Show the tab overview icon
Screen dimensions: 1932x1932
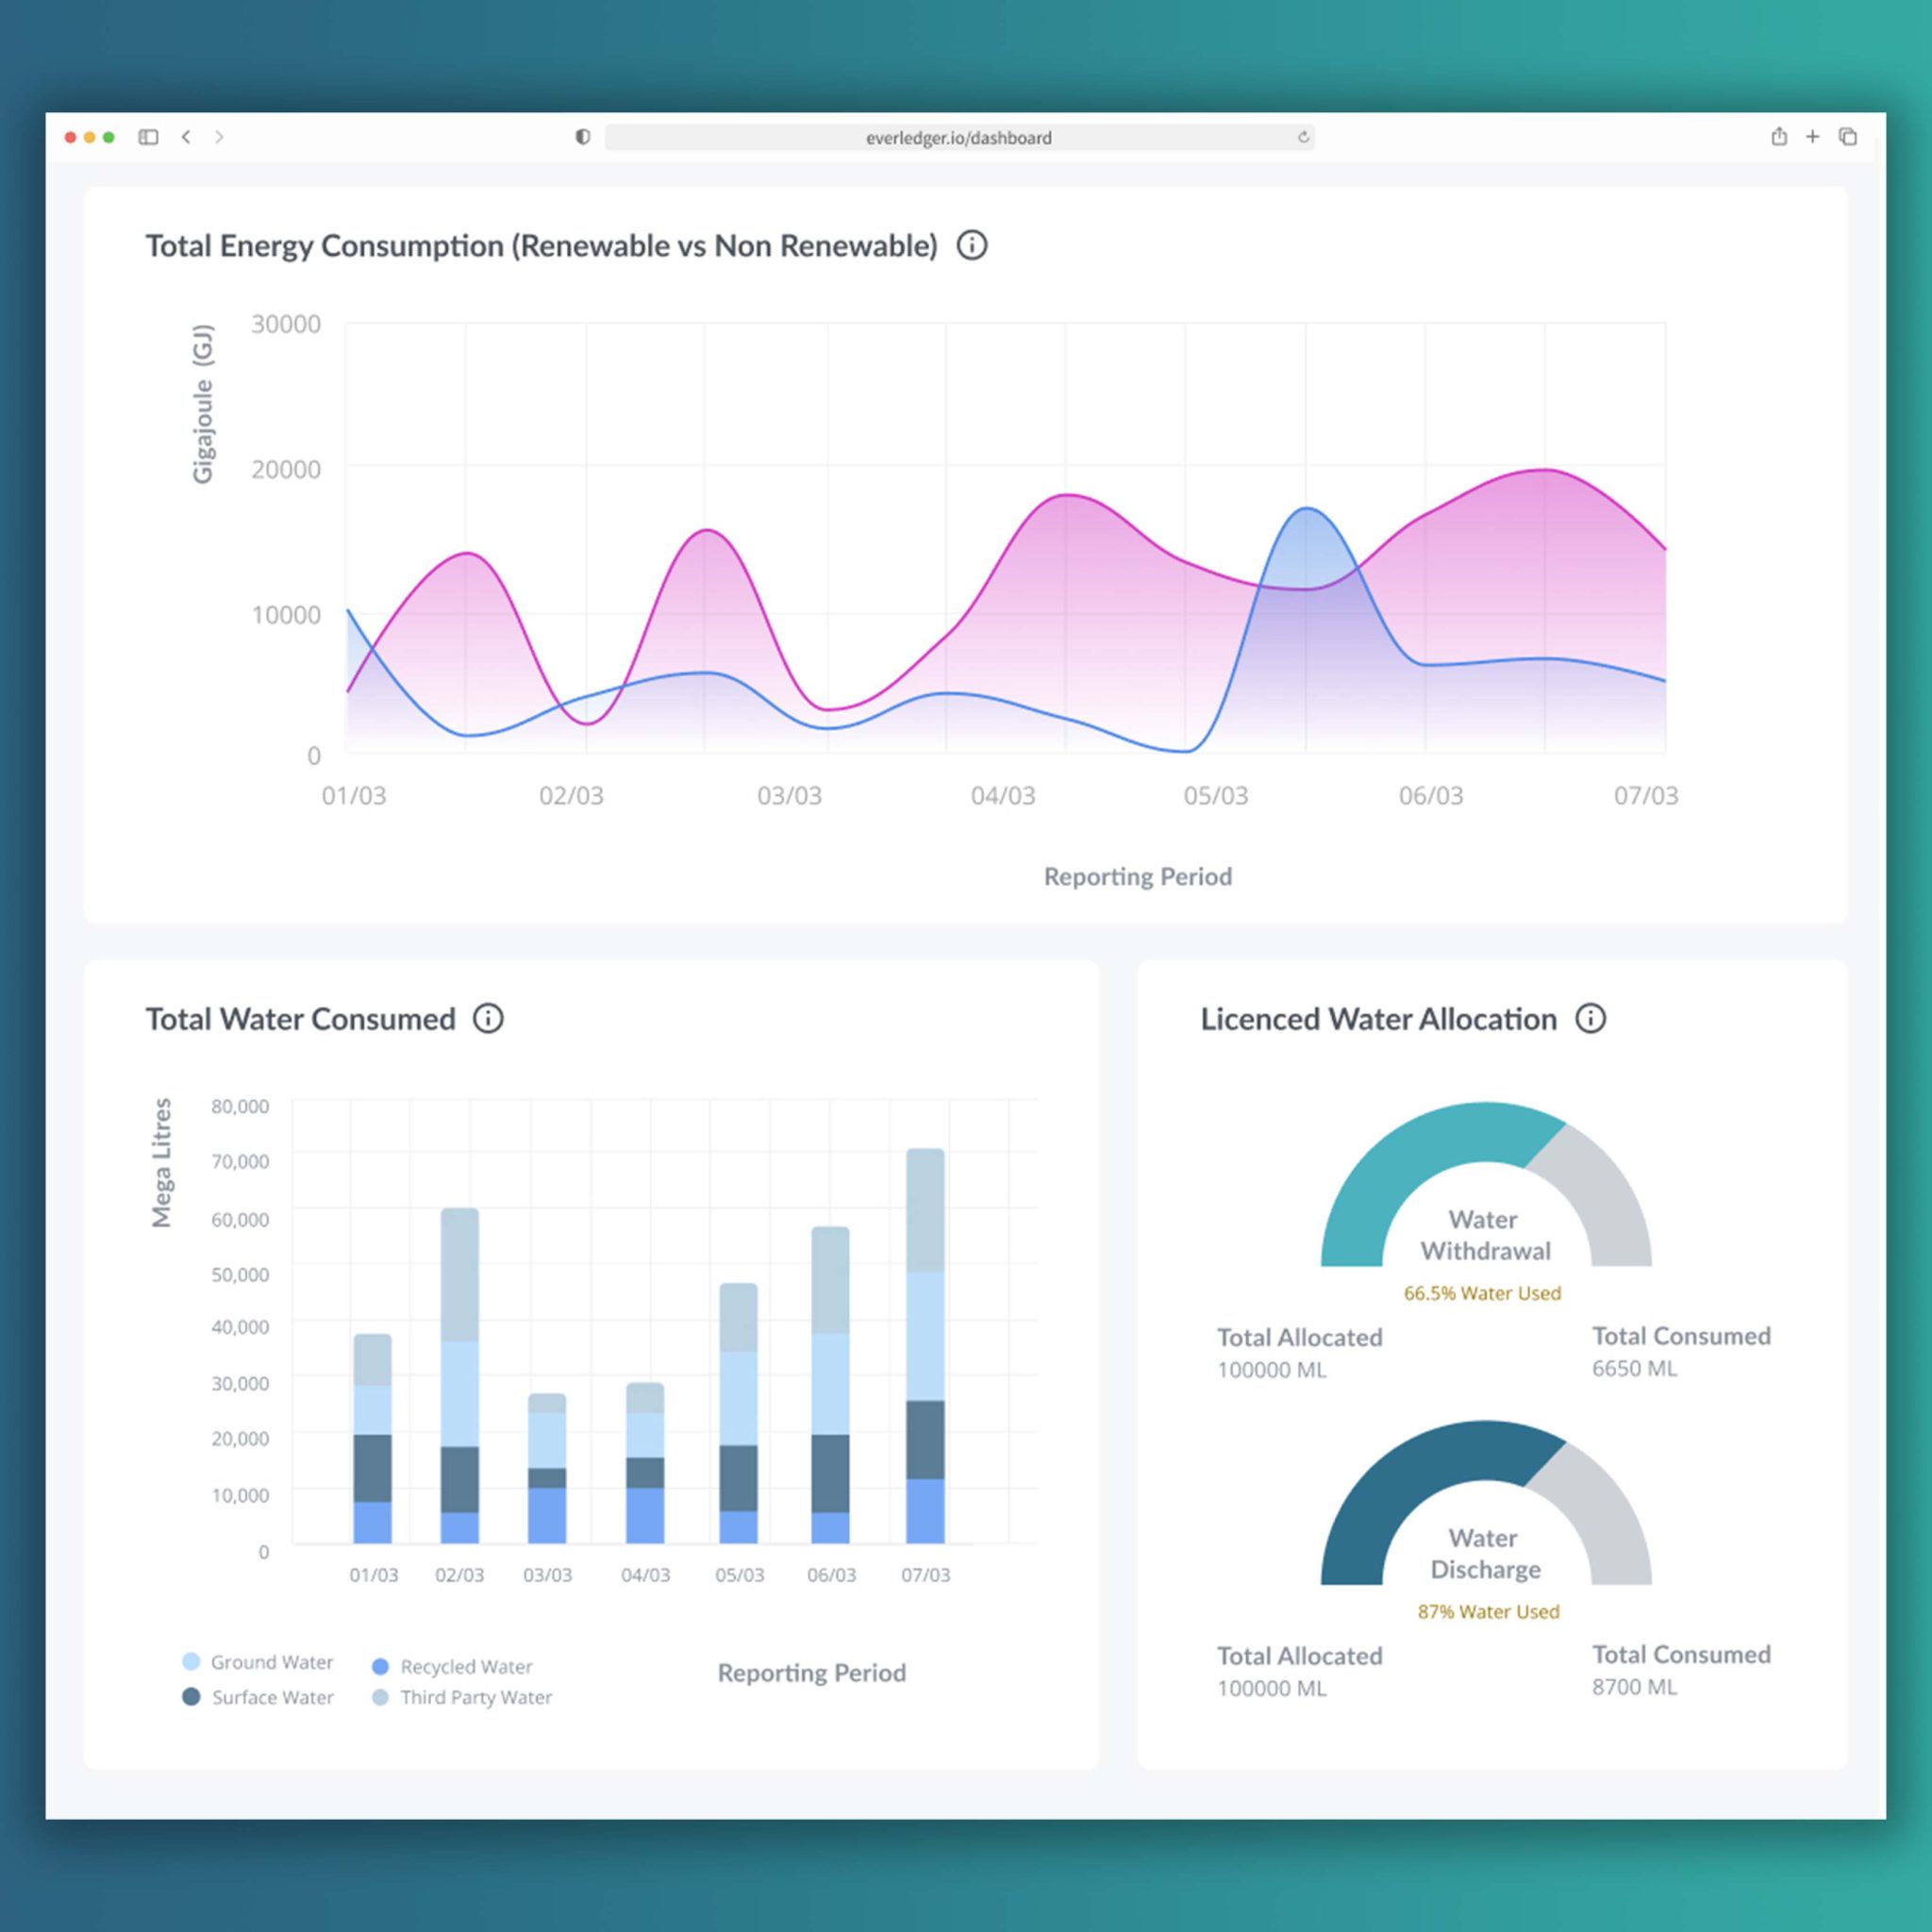point(1847,137)
